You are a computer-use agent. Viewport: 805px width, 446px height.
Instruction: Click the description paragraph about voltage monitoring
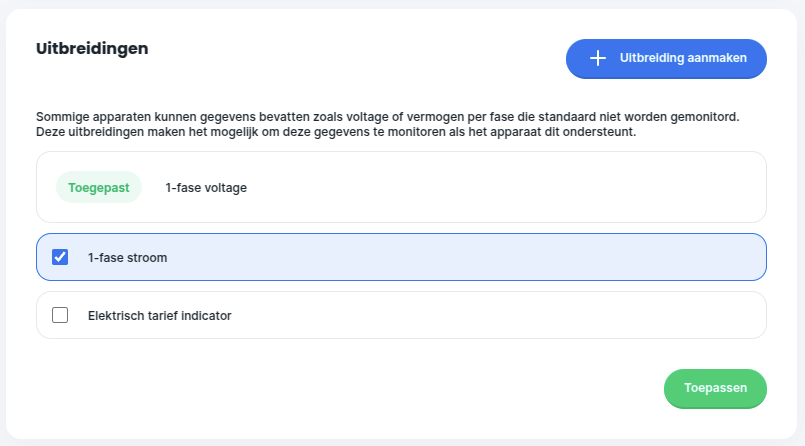click(388, 124)
